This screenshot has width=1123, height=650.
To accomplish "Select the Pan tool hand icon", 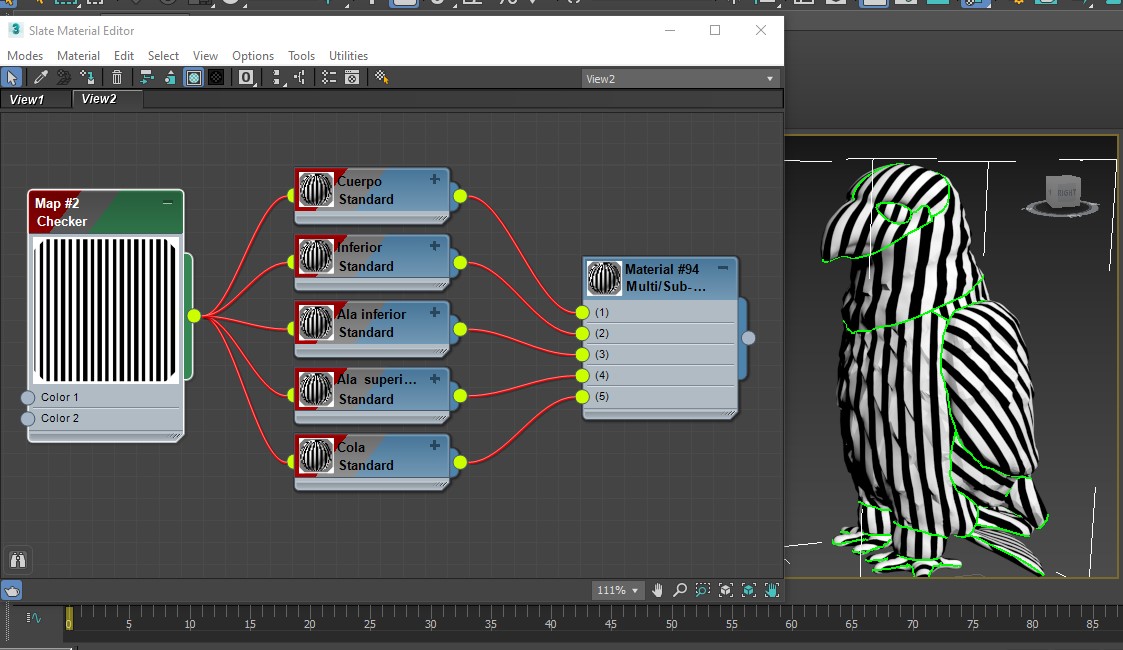I will coord(658,590).
